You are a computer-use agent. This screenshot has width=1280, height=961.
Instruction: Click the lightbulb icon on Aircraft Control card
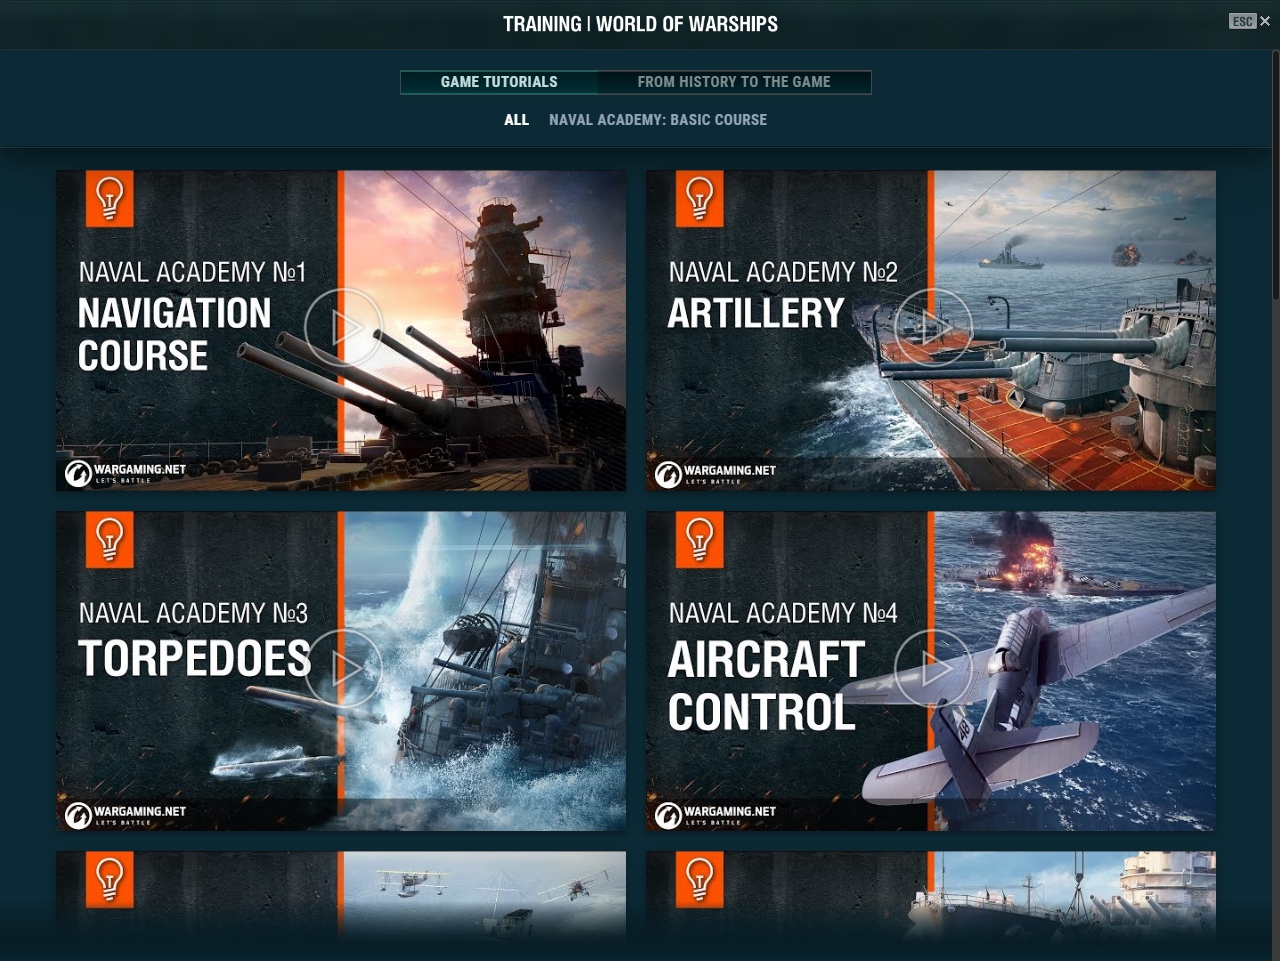[x=700, y=539]
